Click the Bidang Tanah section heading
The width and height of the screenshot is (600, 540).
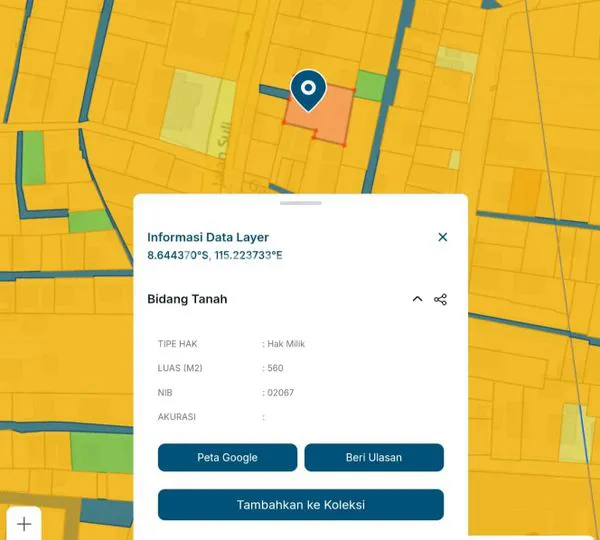[x=187, y=299]
